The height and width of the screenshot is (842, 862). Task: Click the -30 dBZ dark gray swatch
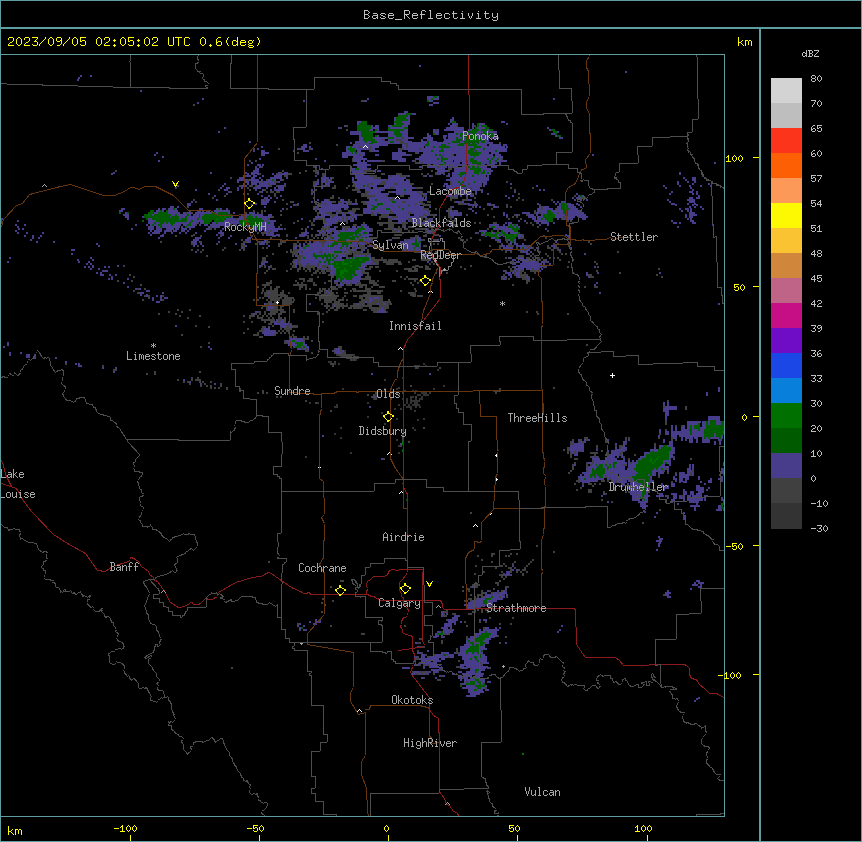click(786, 516)
